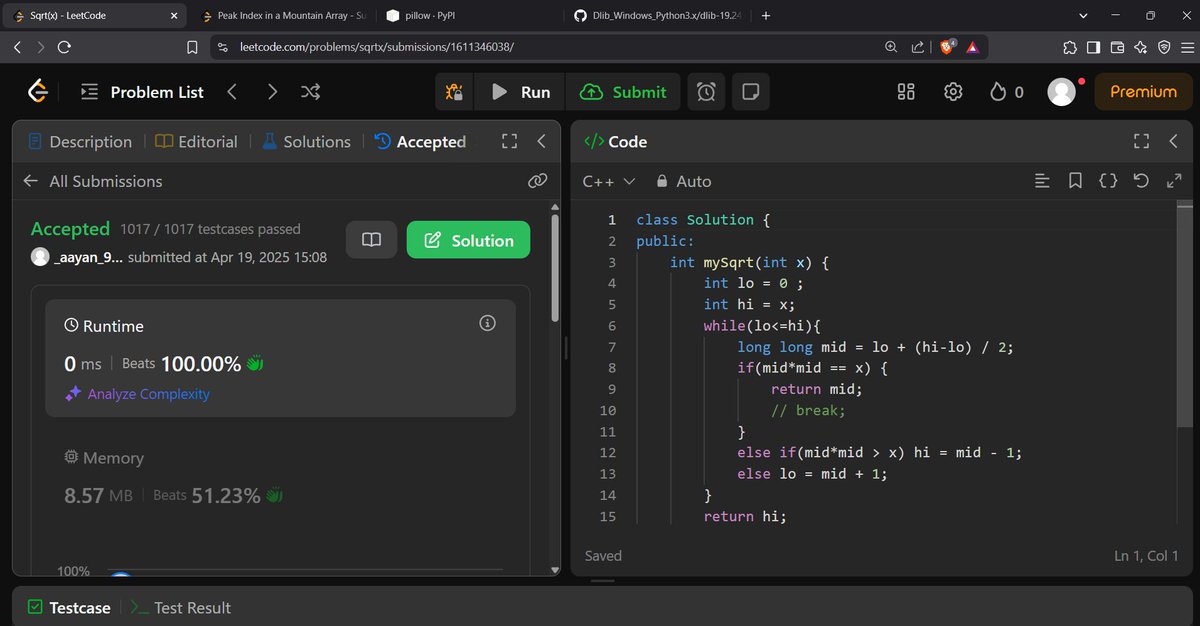Image resolution: width=1200 pixels, height=626 pixels.
Task: Open the timer alarm clock icon
Action: pos(706,92)
